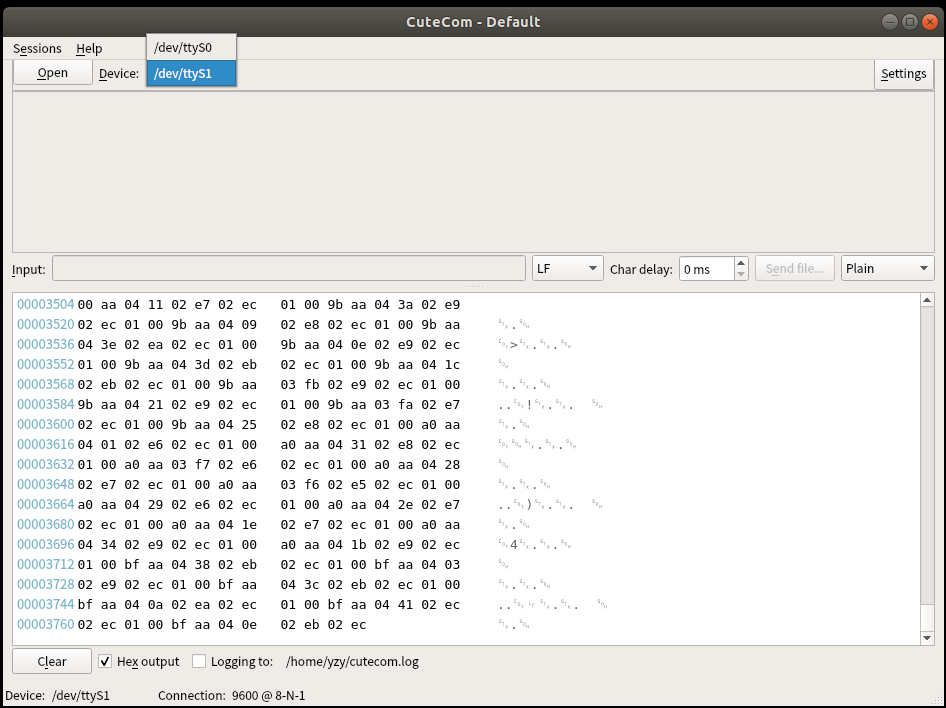
Task: Click hex offset 00003616
Action: [45, 444]
